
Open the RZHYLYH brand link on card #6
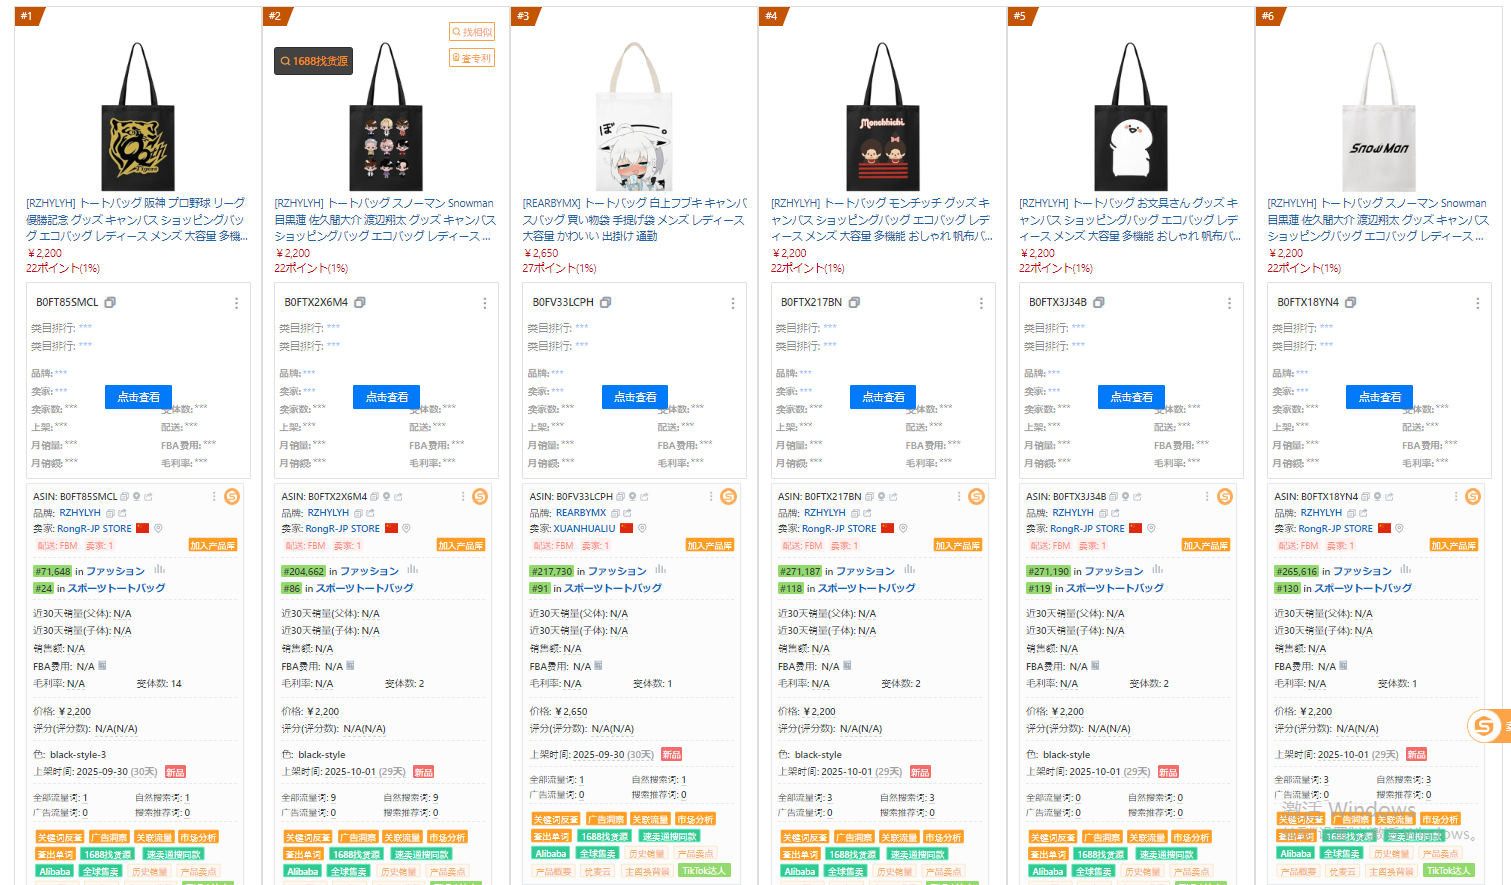tap(1322, 512)
